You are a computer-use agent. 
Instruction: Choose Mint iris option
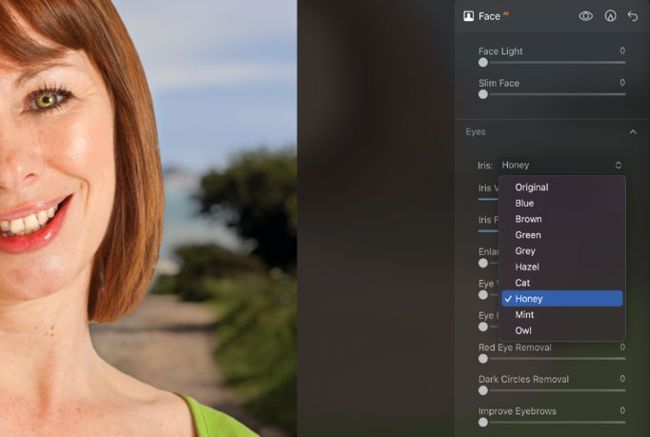(524, 314)
